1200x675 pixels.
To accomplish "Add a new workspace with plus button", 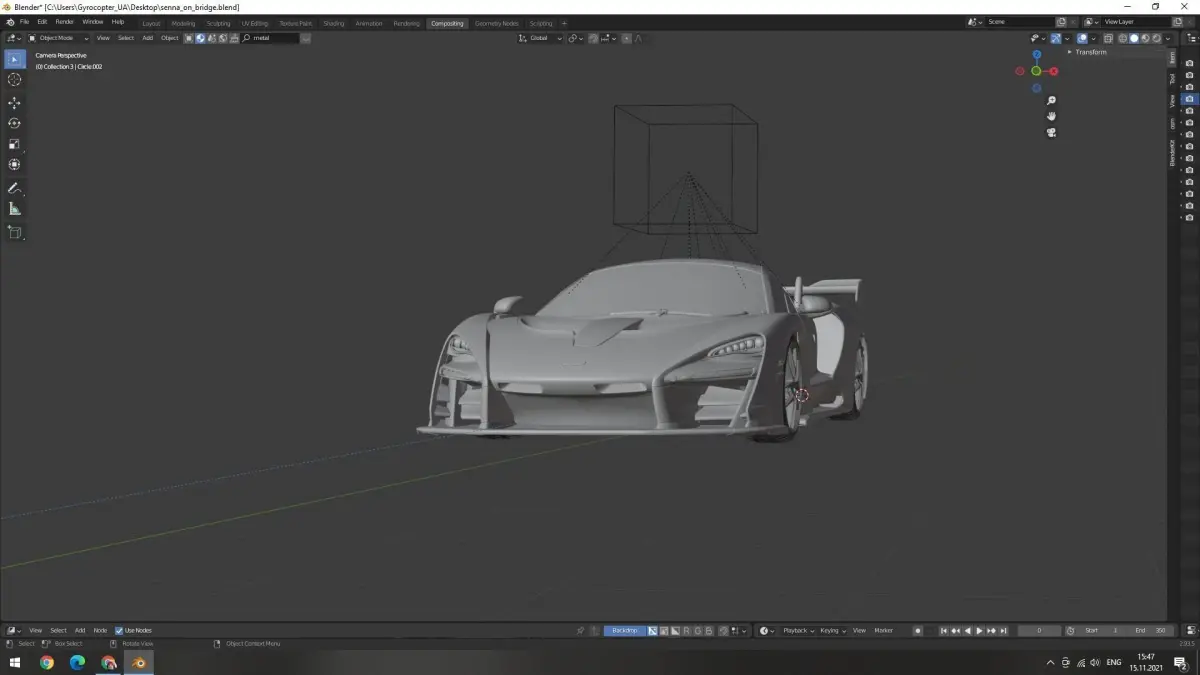I will click(564, 23).
